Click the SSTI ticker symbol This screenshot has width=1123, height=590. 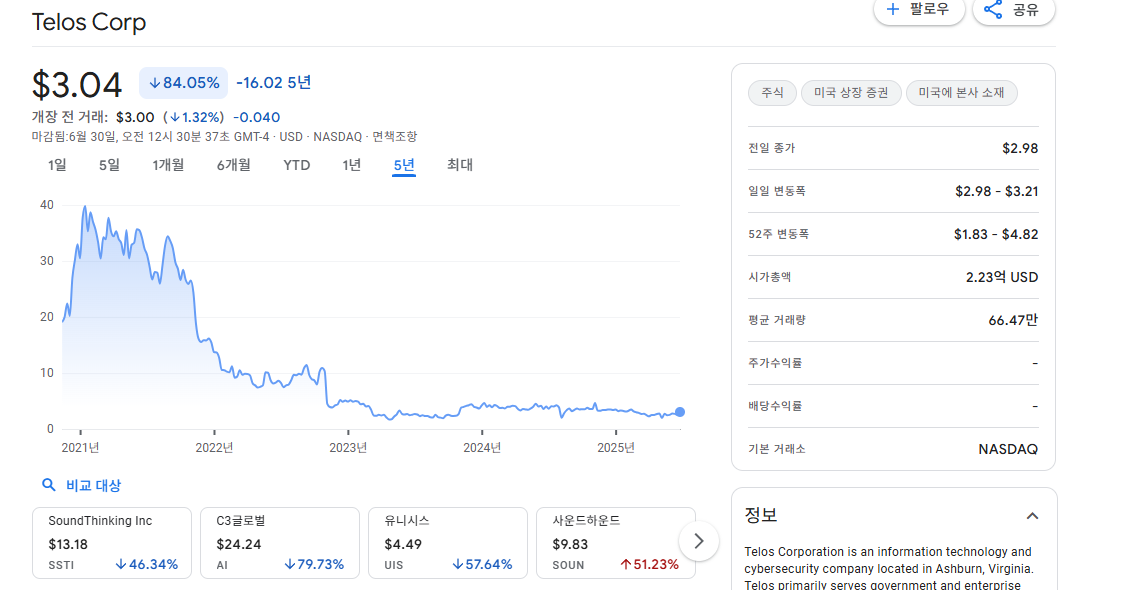click(62, 565)
